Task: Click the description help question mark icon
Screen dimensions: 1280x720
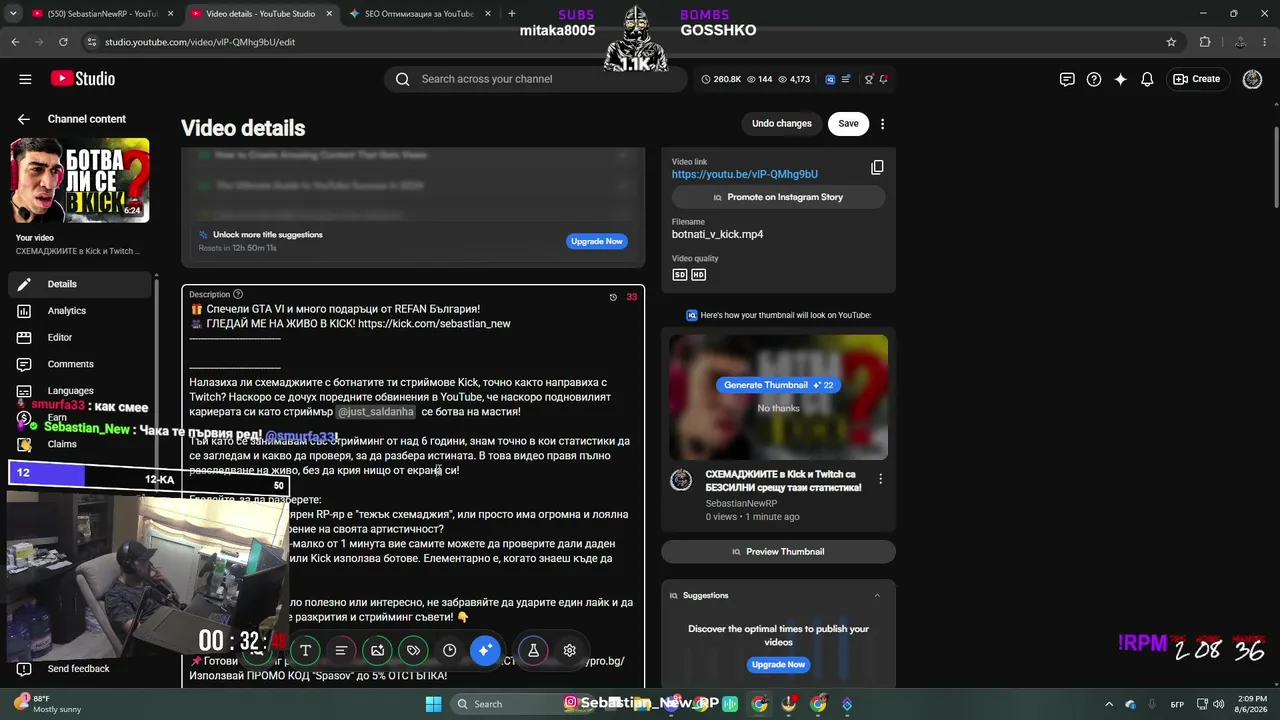Action: tap(238, 295)
